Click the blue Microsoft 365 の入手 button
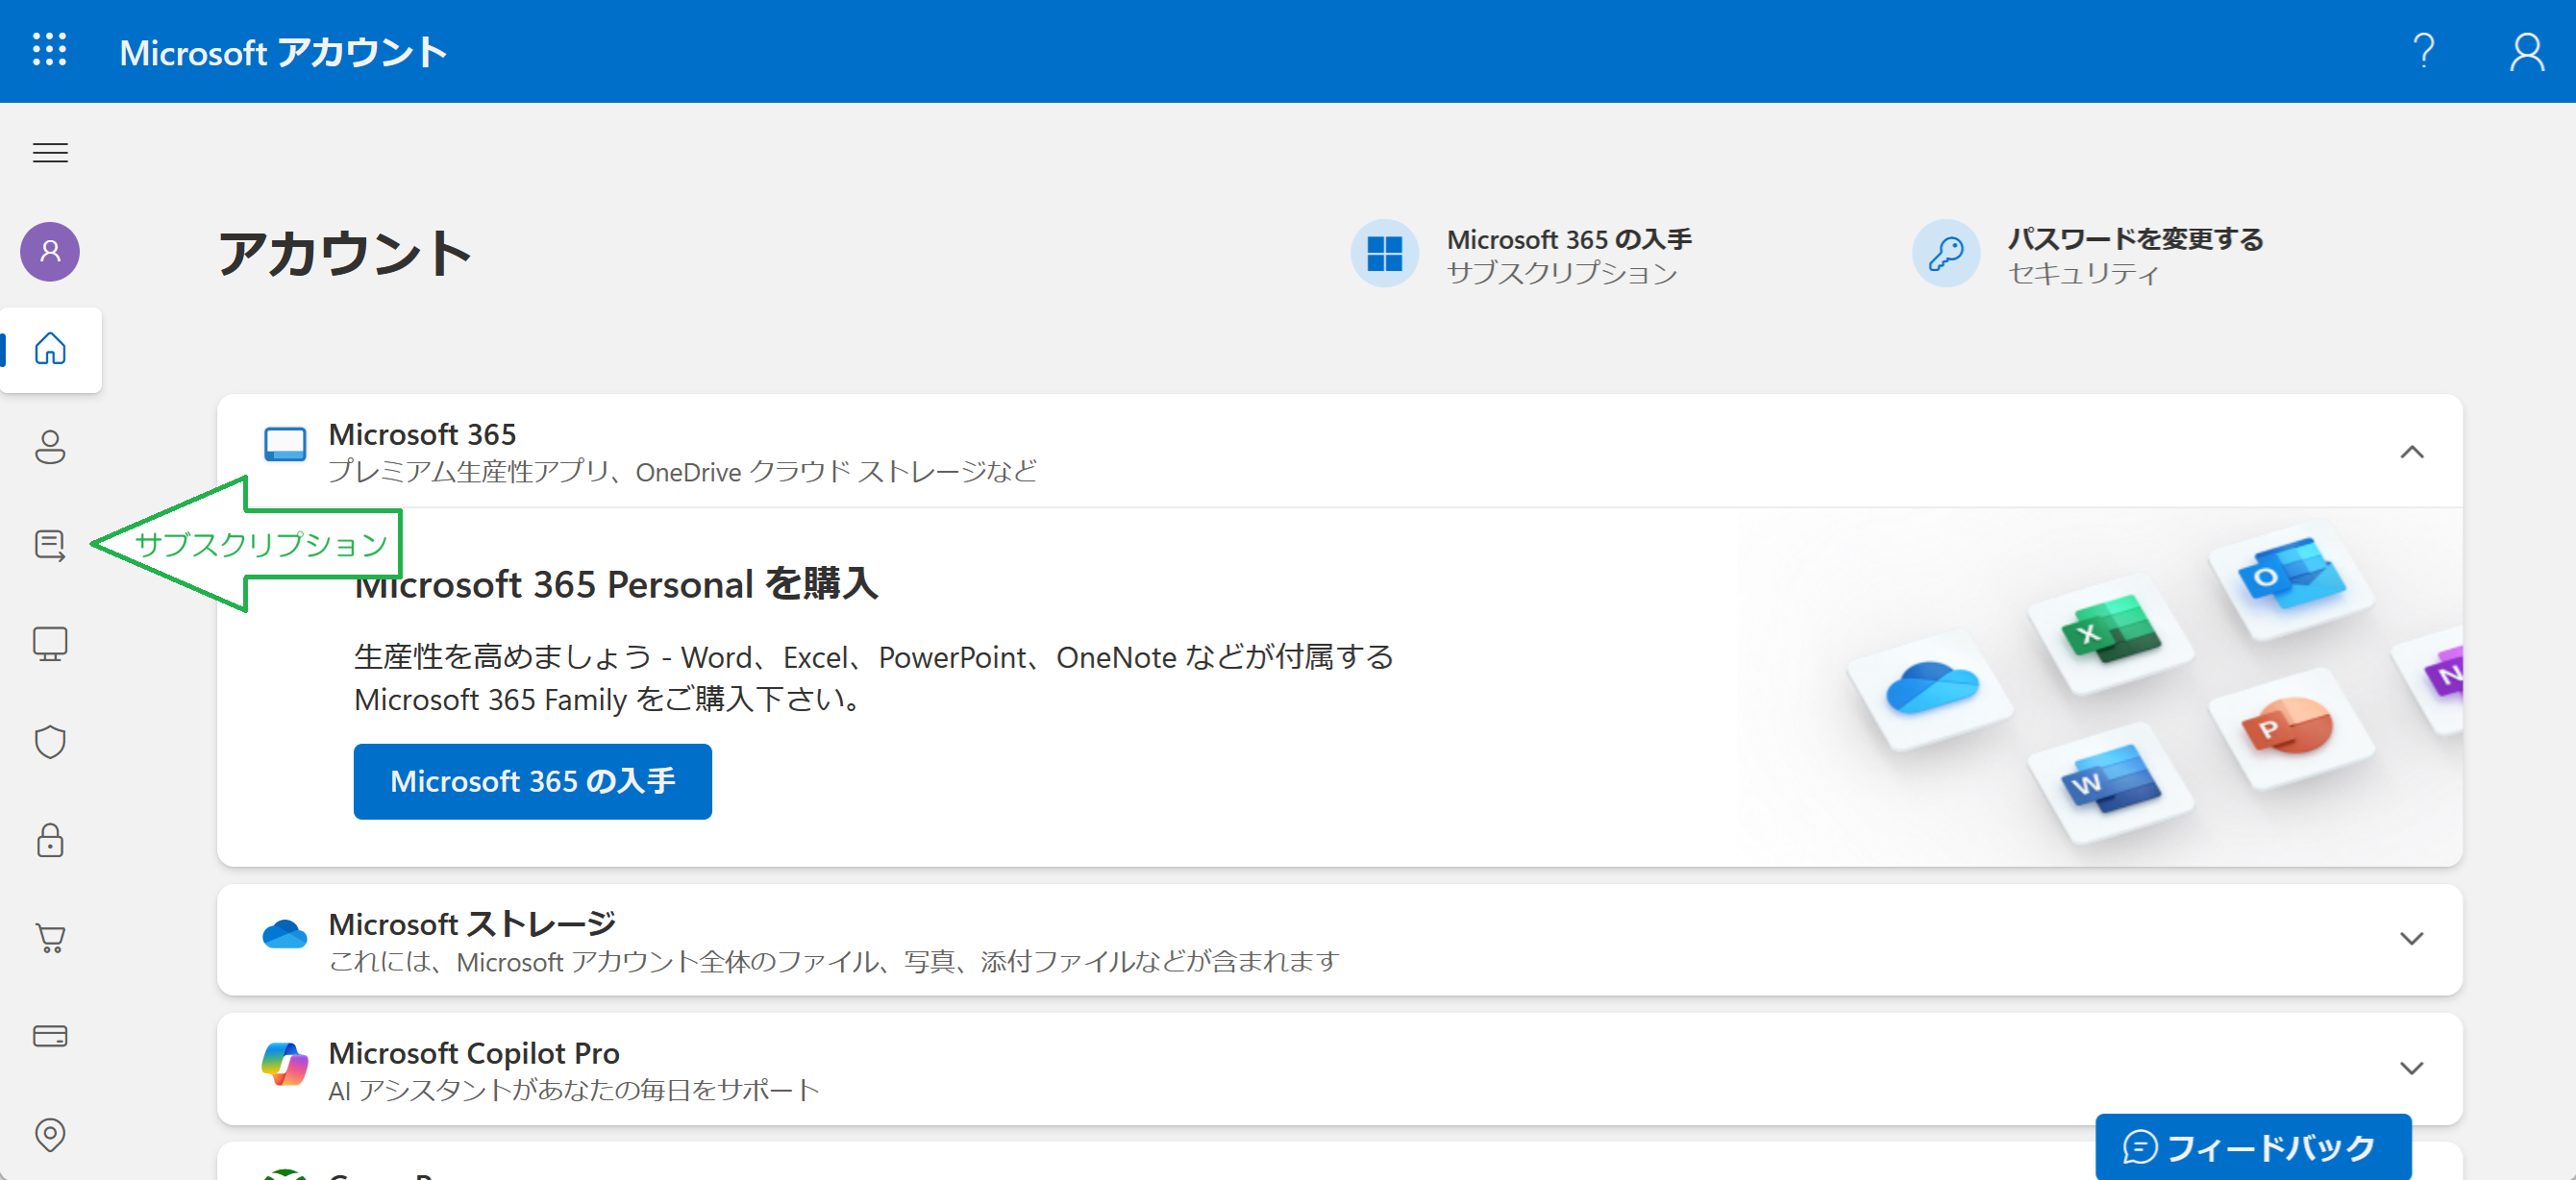 point(532,781)
